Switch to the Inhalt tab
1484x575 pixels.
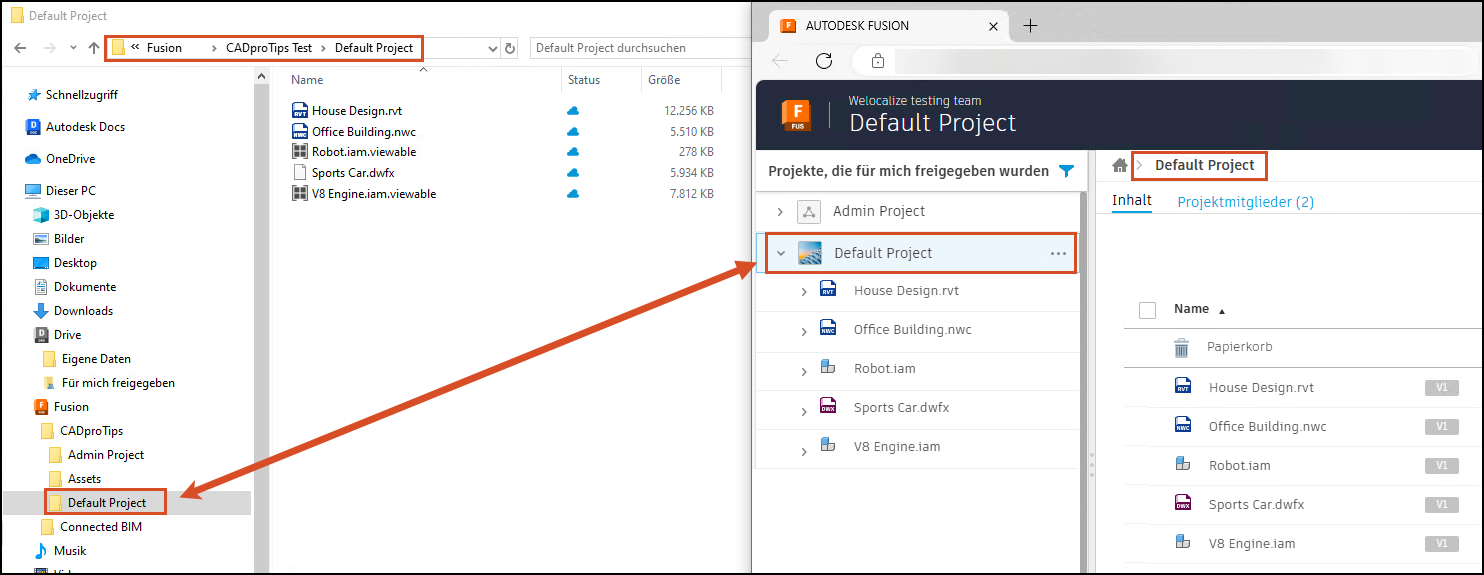point(1132,201)
